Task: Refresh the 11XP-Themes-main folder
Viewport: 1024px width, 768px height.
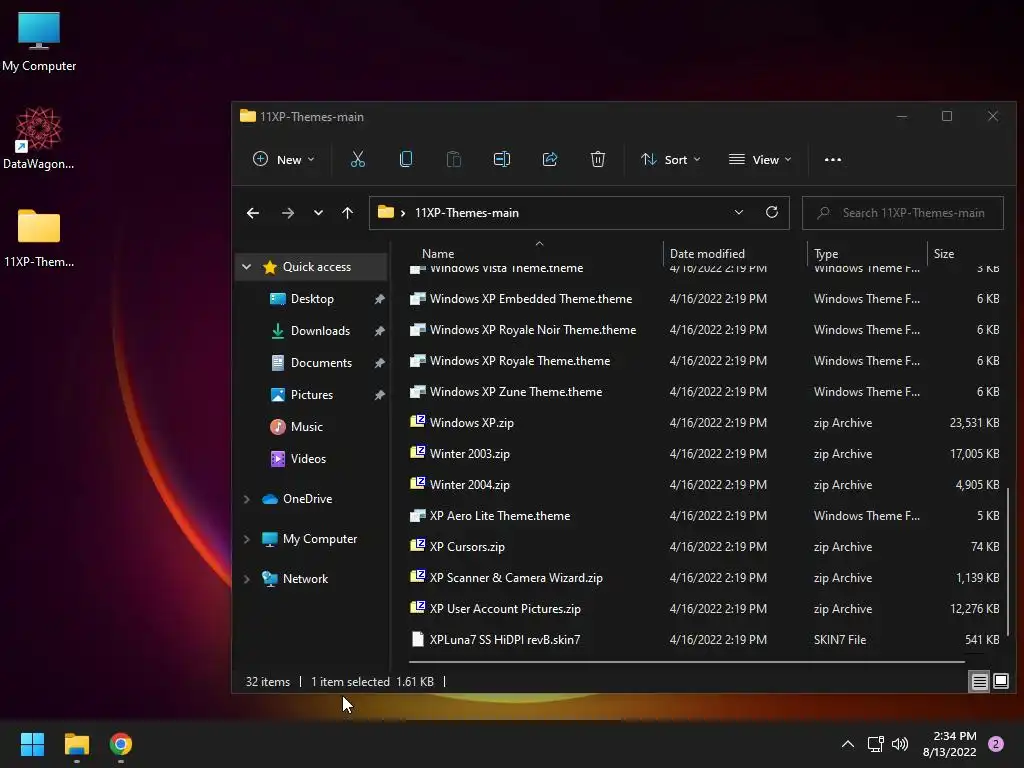Action: (772, 212)
